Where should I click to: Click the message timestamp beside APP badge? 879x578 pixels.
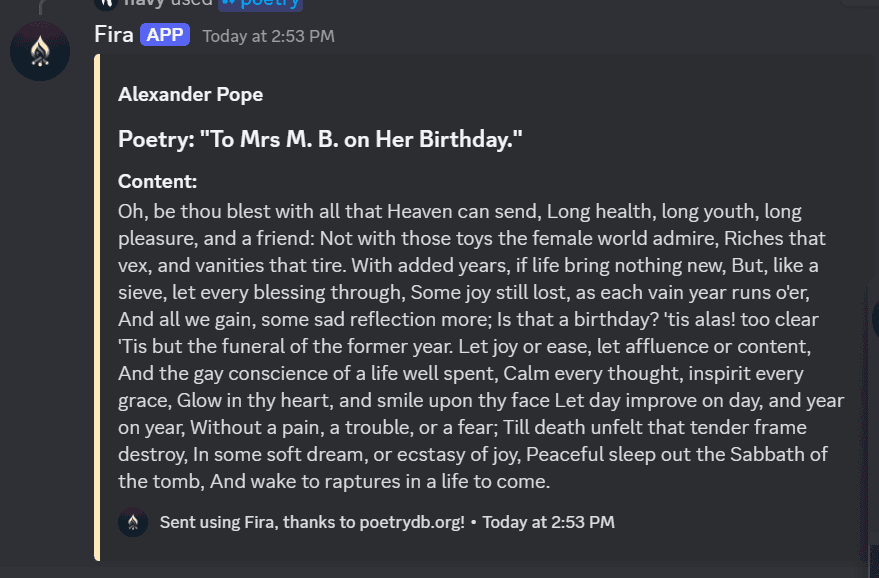click(x=268, y=37)
